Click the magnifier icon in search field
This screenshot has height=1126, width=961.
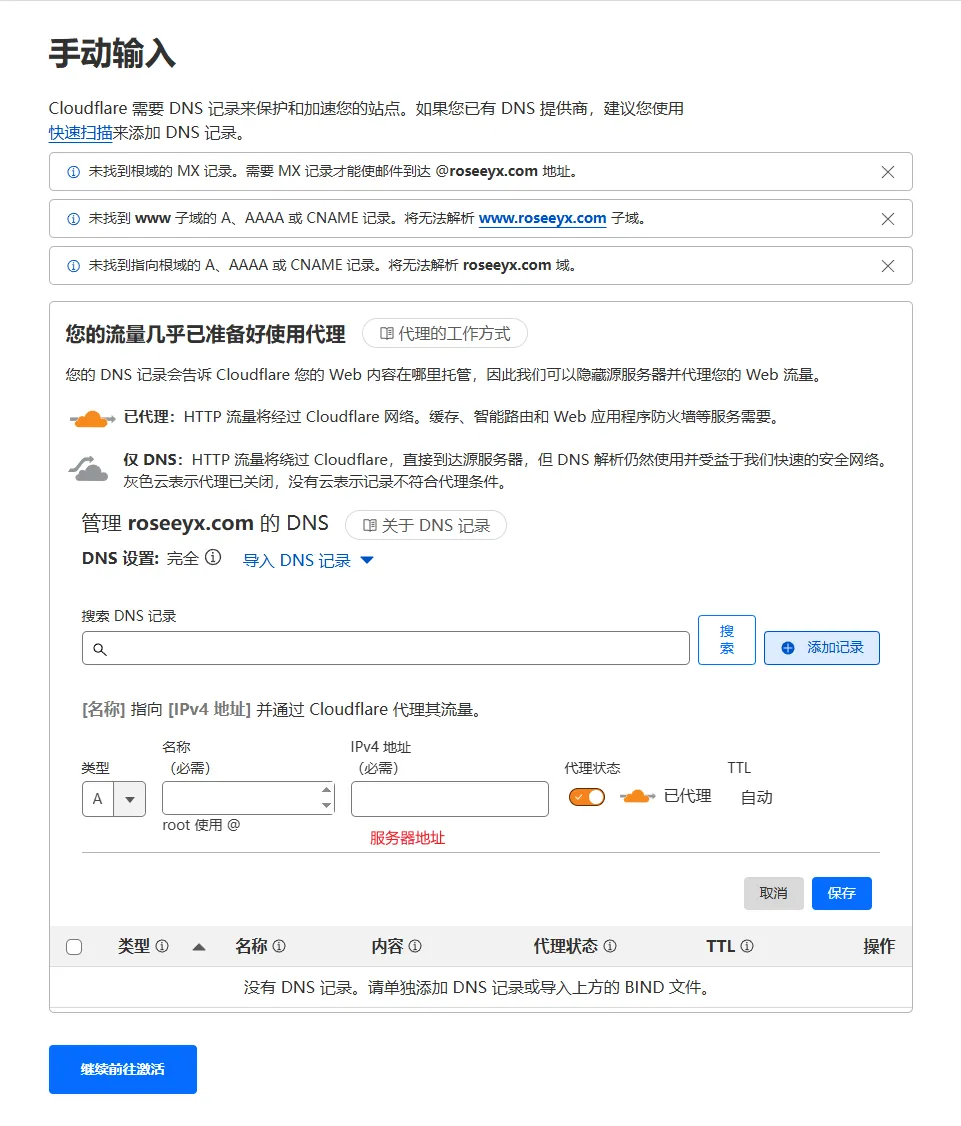100,649
